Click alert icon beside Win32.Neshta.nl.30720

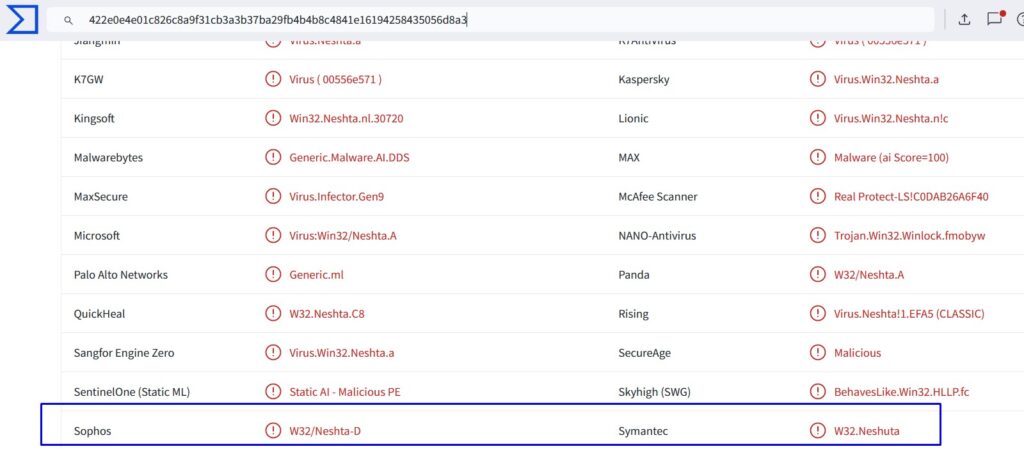[x=272, y=118]
